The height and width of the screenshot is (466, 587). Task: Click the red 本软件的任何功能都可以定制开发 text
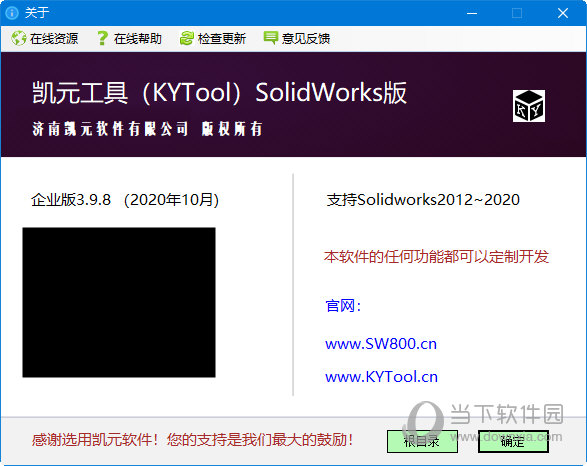click(437, 257)
